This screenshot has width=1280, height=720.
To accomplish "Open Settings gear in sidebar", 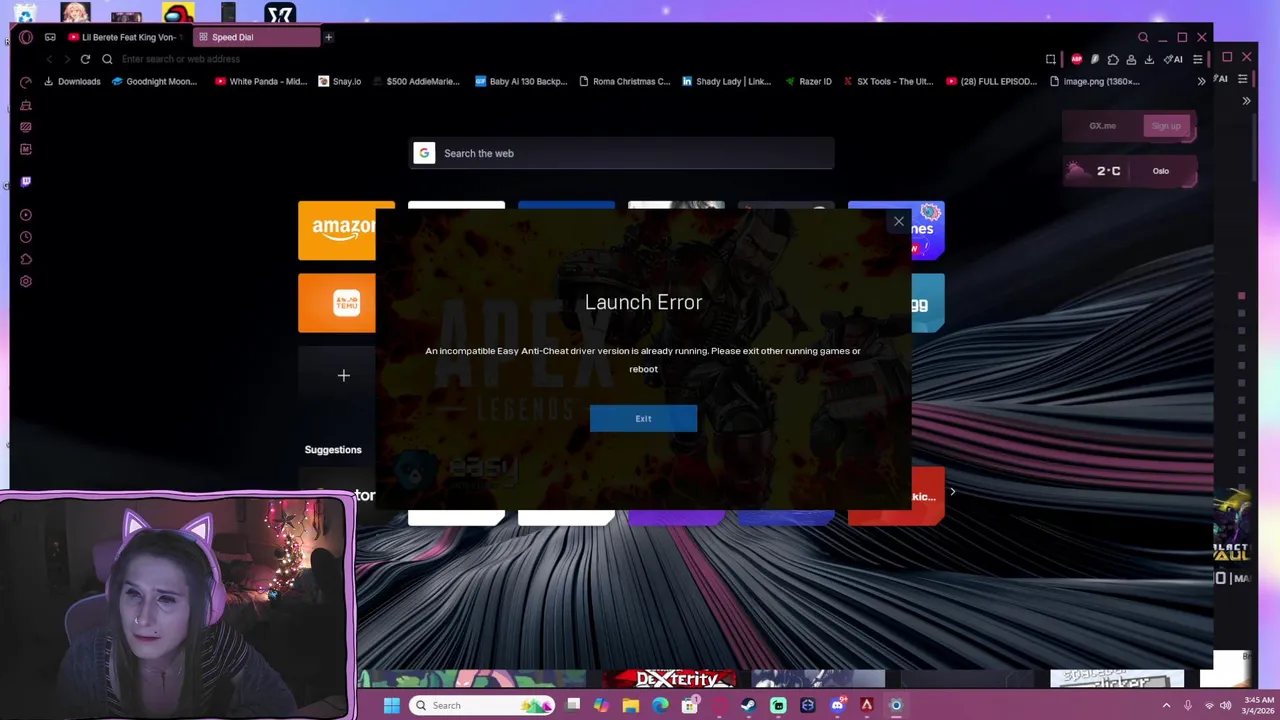I will (26, 281).
